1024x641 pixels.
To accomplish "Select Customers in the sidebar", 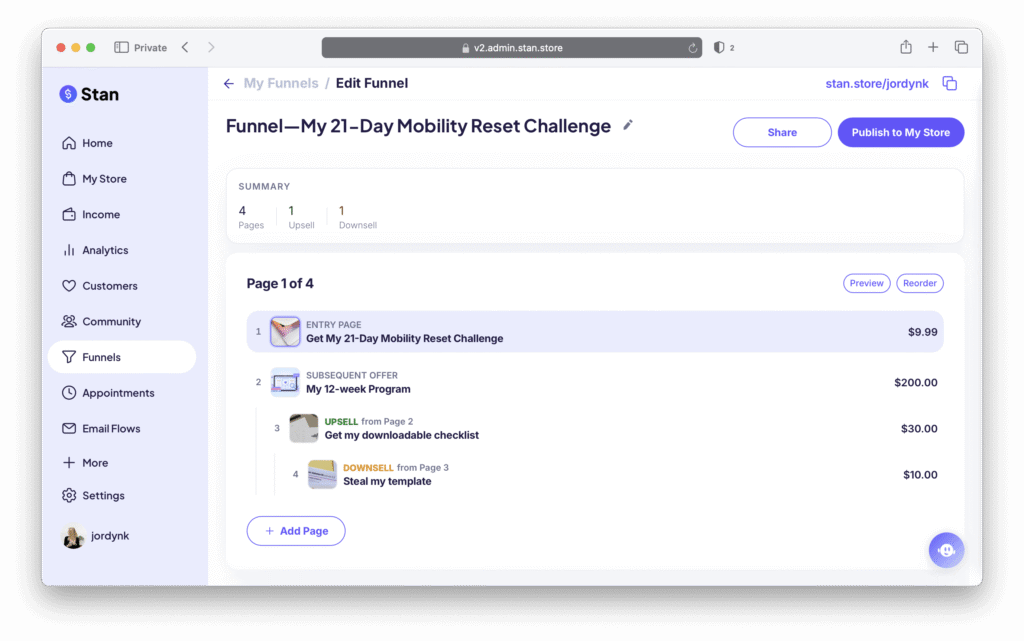I will click(x=100, y=286).
